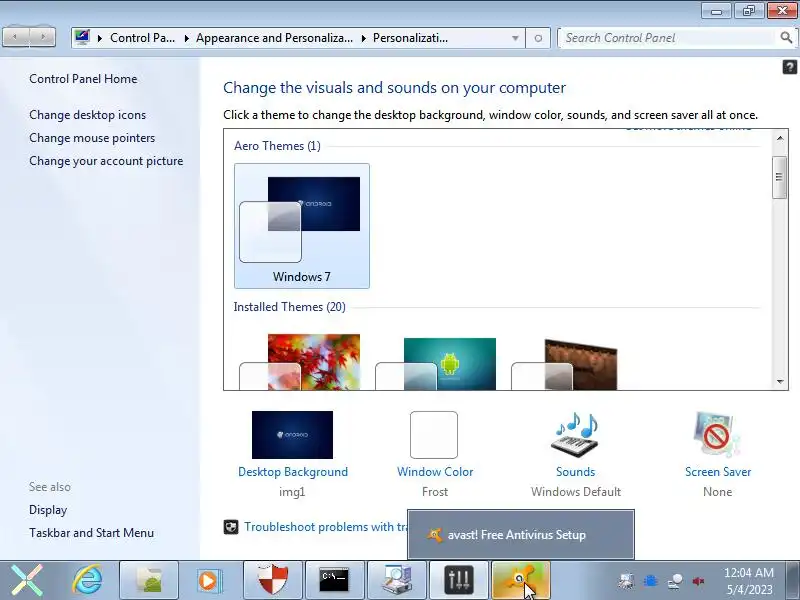
Task: Open the help question mark icon
Action: [789, 67]
